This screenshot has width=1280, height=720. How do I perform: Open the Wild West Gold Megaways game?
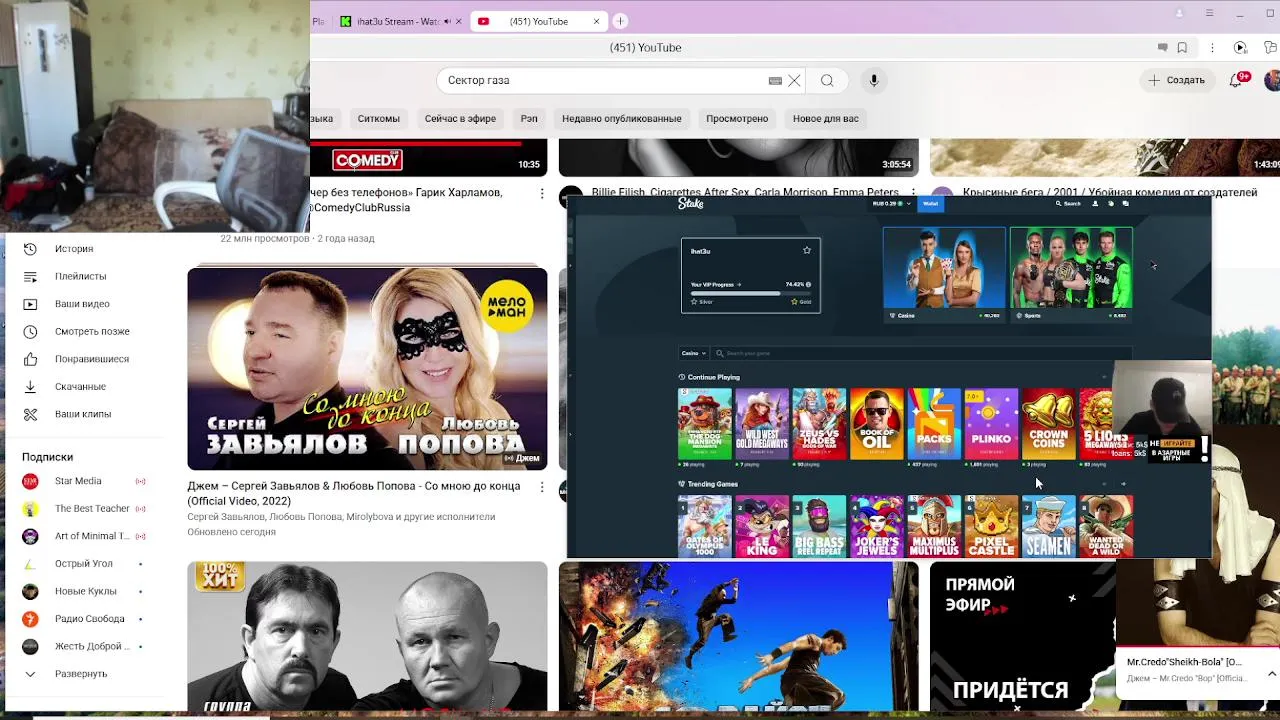[x=762, y=424]
